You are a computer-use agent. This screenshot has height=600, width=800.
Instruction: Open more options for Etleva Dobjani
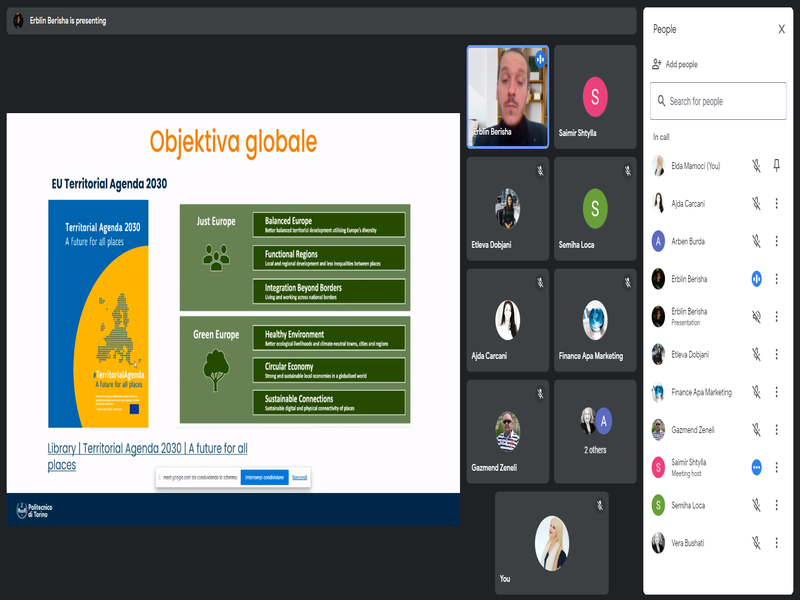(777, 354)
